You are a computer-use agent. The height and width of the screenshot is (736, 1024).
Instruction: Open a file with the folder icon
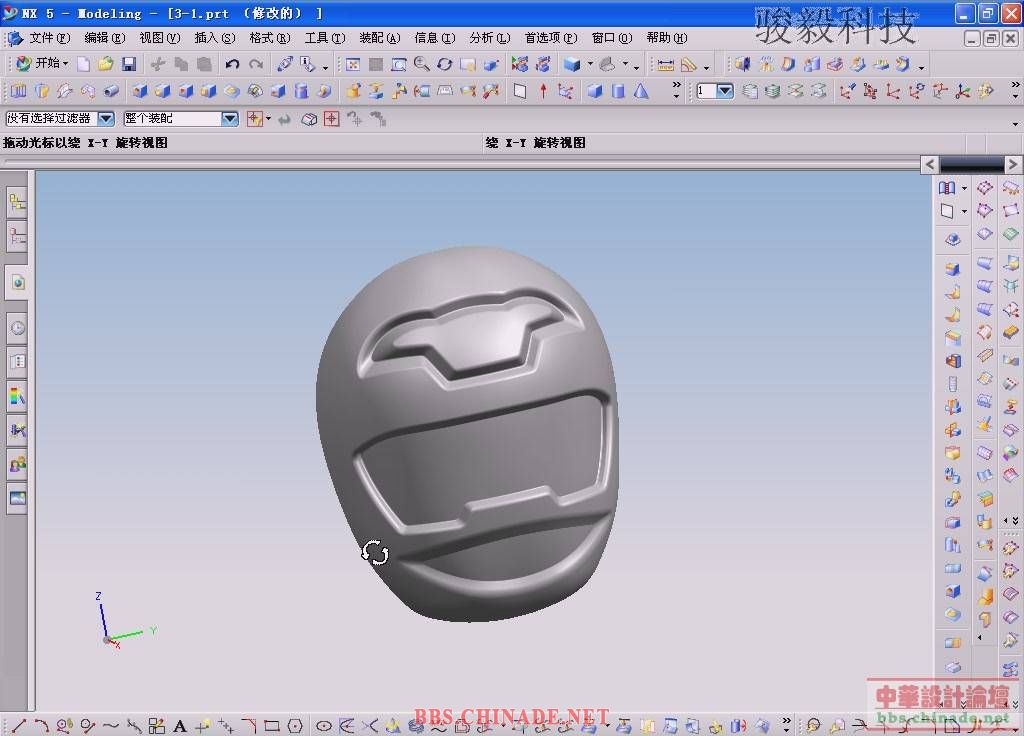pyautogui.click(x=106, y=64)
